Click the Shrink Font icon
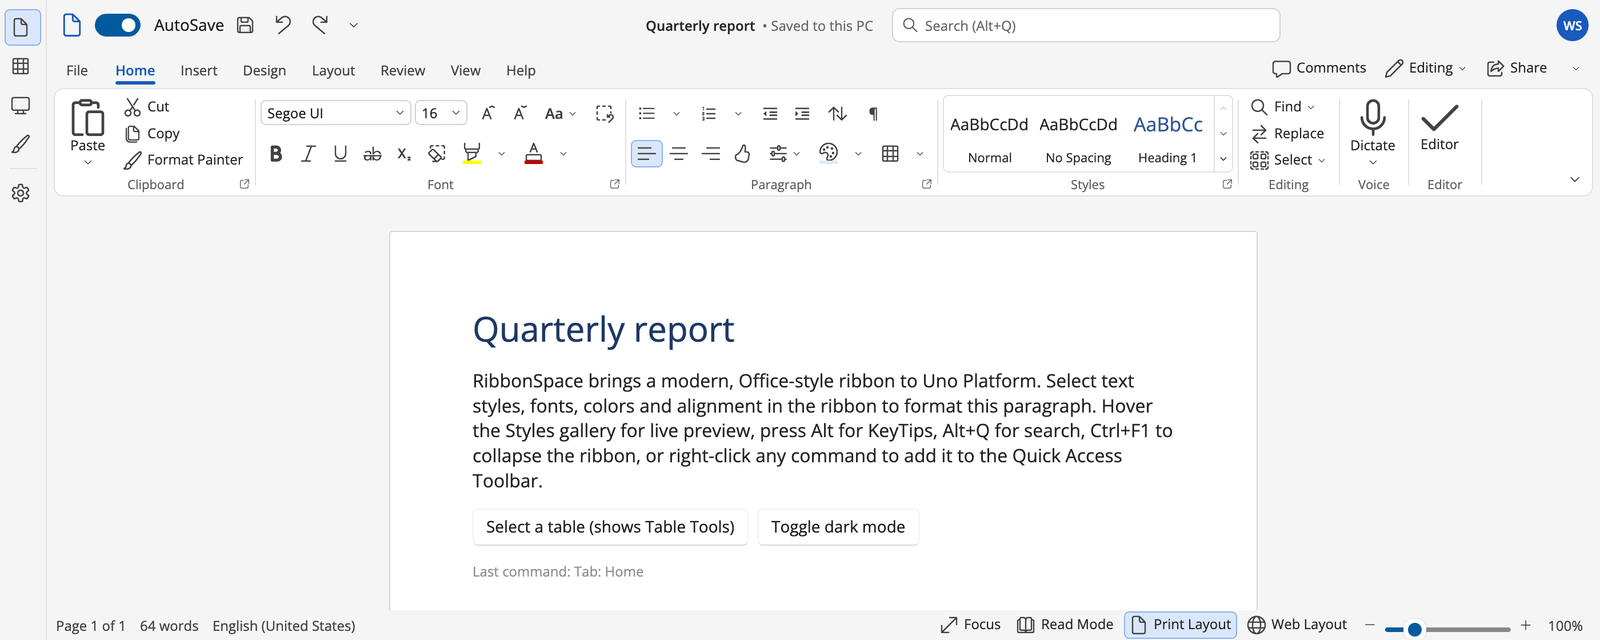 click(520, 113)
